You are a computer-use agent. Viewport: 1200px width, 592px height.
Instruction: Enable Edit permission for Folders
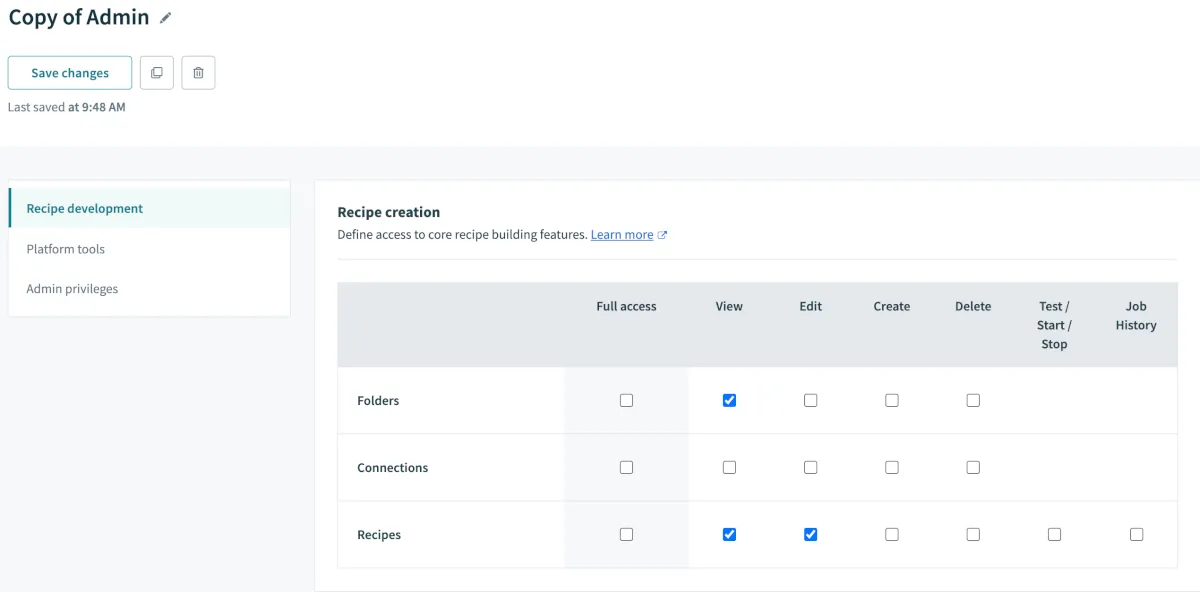coord(810,400)
